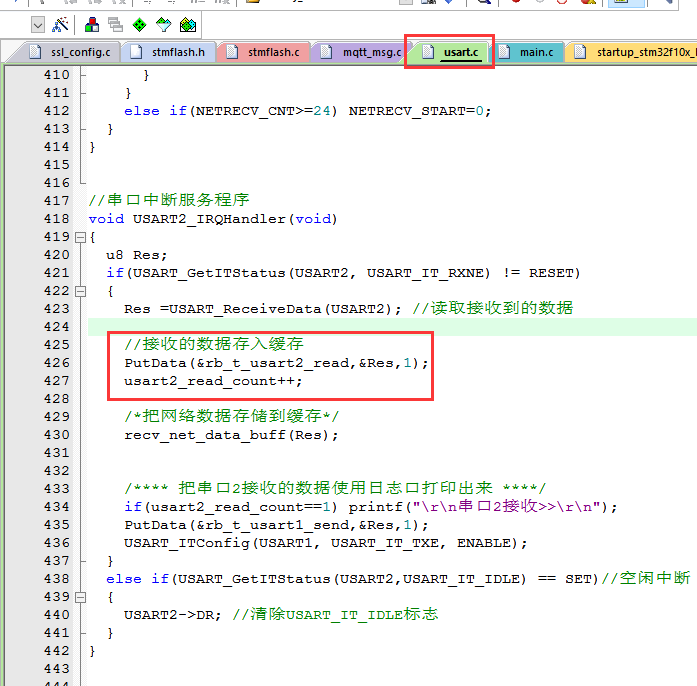Screen dimensions: 697x686
Task: Click 'usart2_read_count++;' statement
Action: pyautogui.click(x=213, y=381)
